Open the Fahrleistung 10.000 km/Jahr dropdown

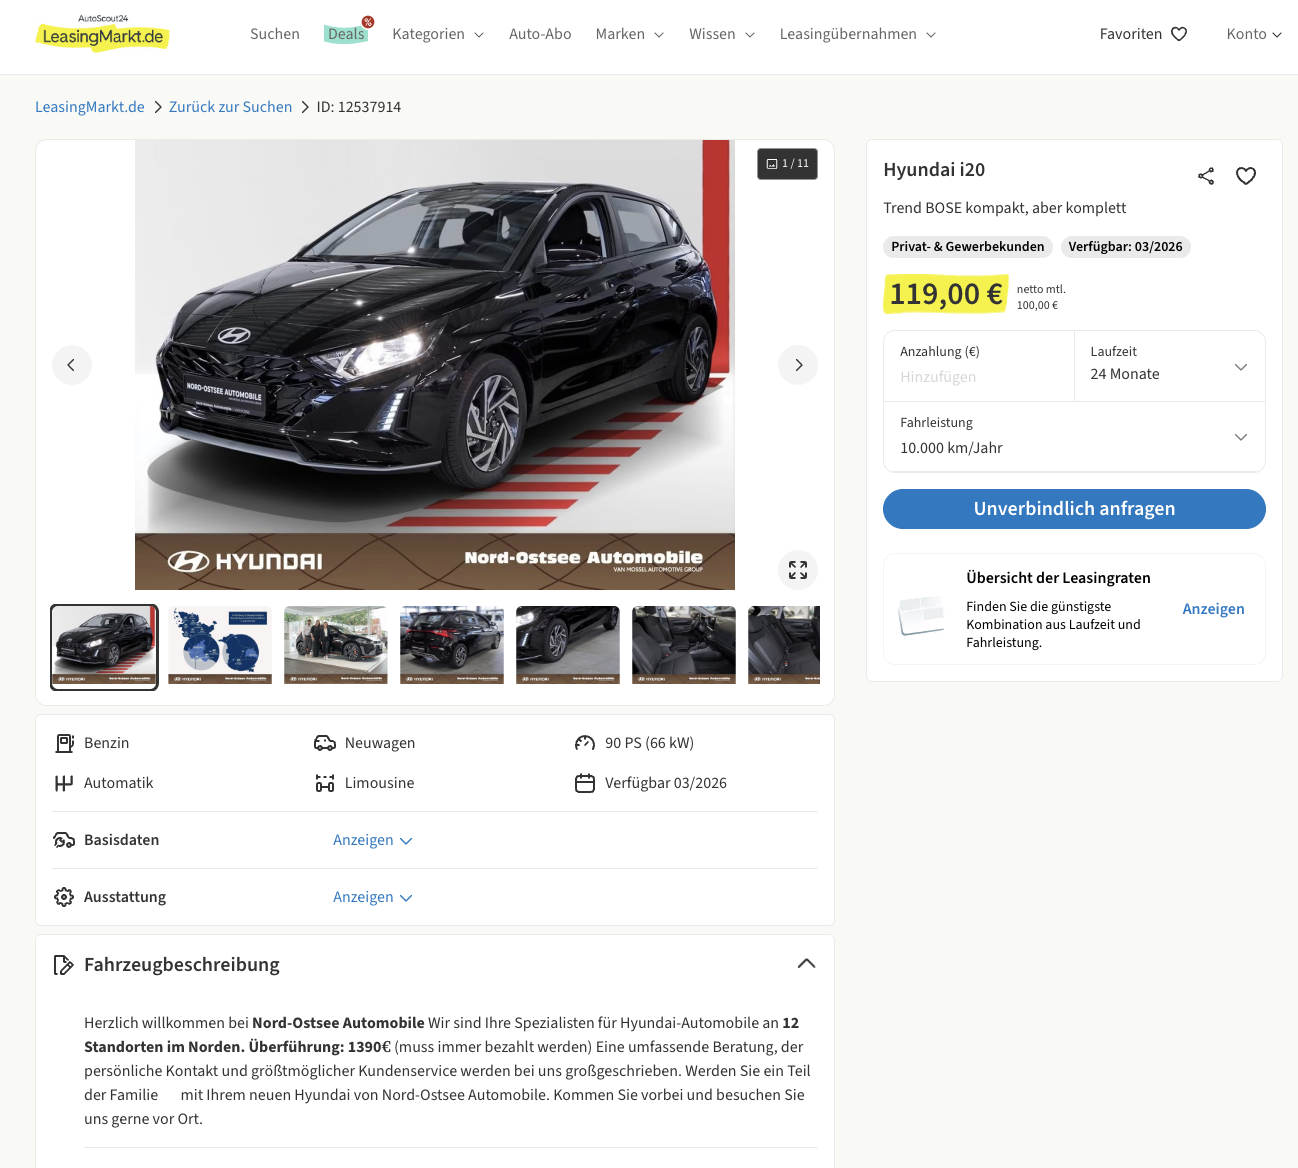coord(1074,437)
